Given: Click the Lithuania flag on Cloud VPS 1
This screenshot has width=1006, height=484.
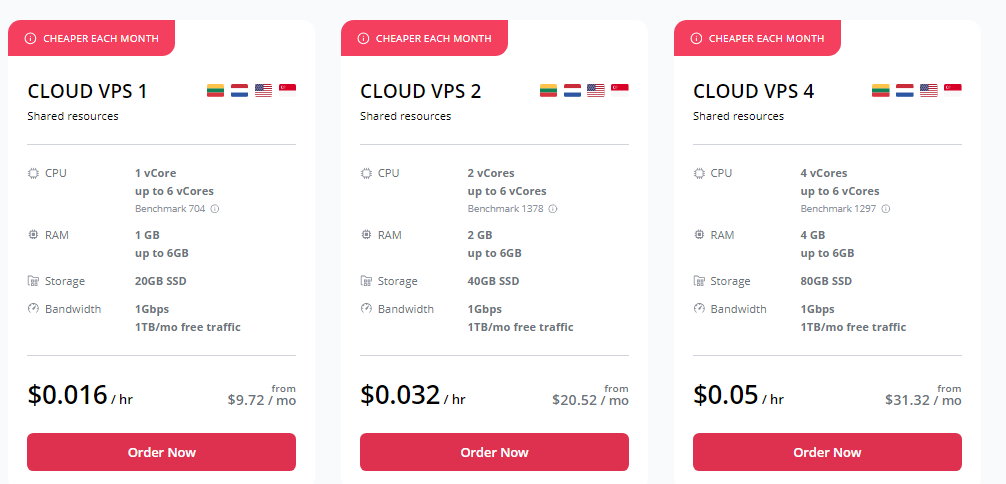Looking at the screenshot, I should pyautogui.click(x=215, y=90).
